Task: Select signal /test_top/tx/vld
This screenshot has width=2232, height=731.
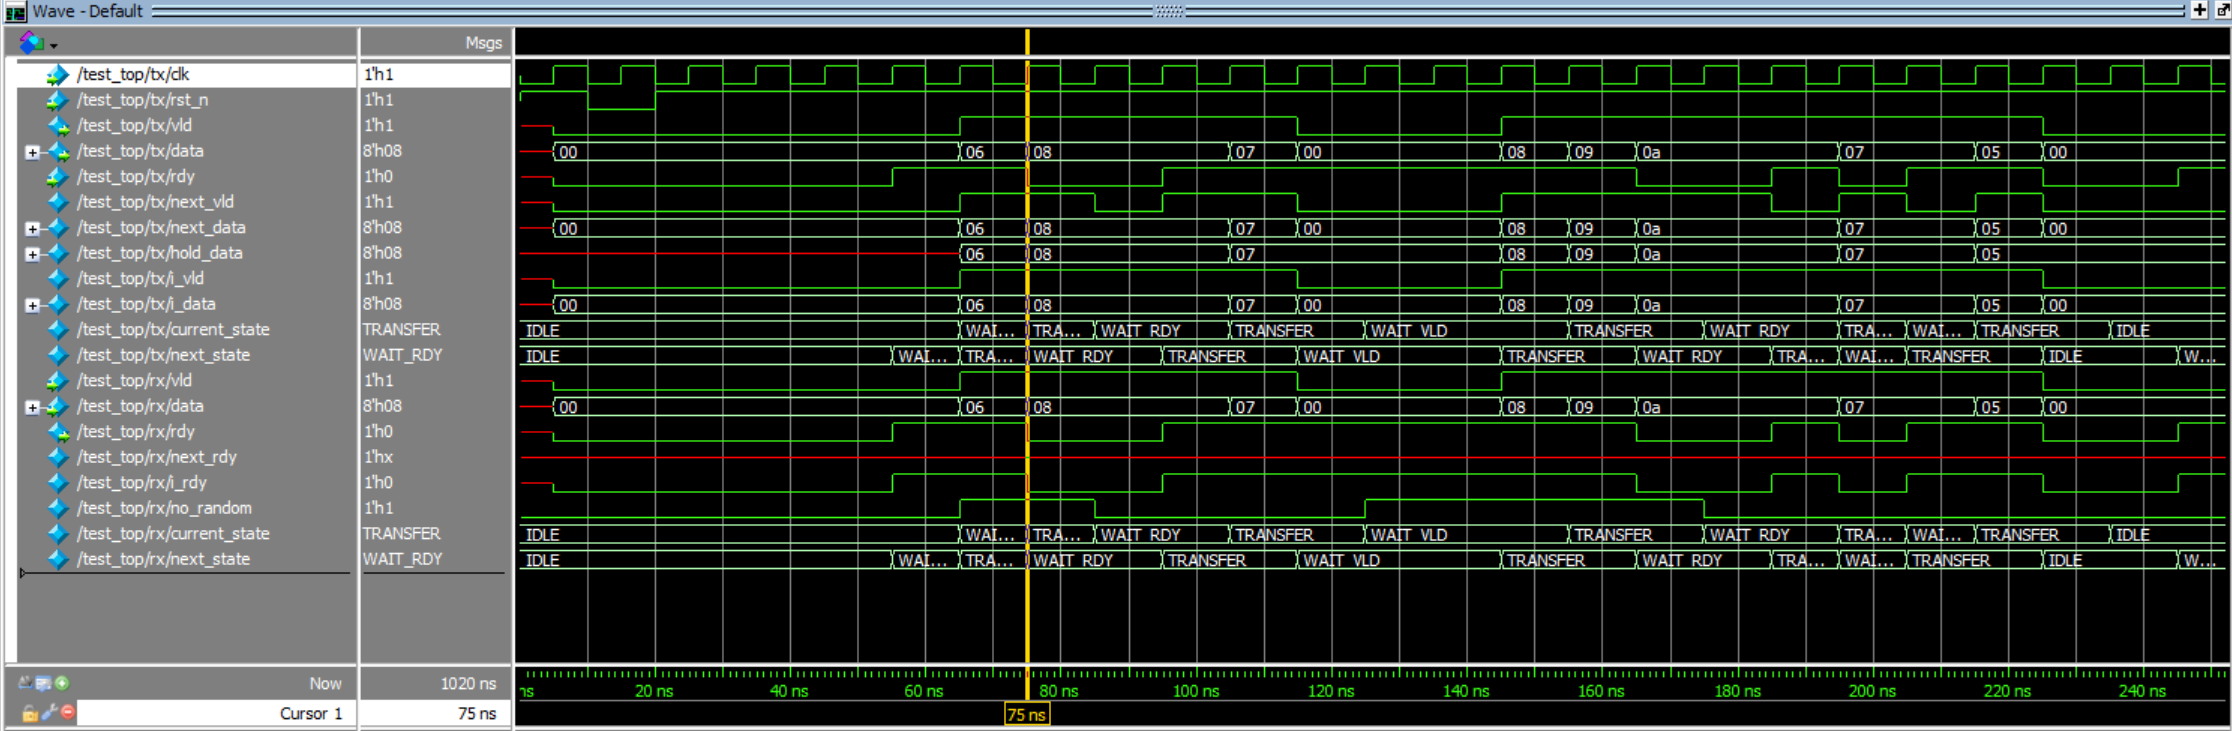Action: pyautogui.click(x=134, y=125)
